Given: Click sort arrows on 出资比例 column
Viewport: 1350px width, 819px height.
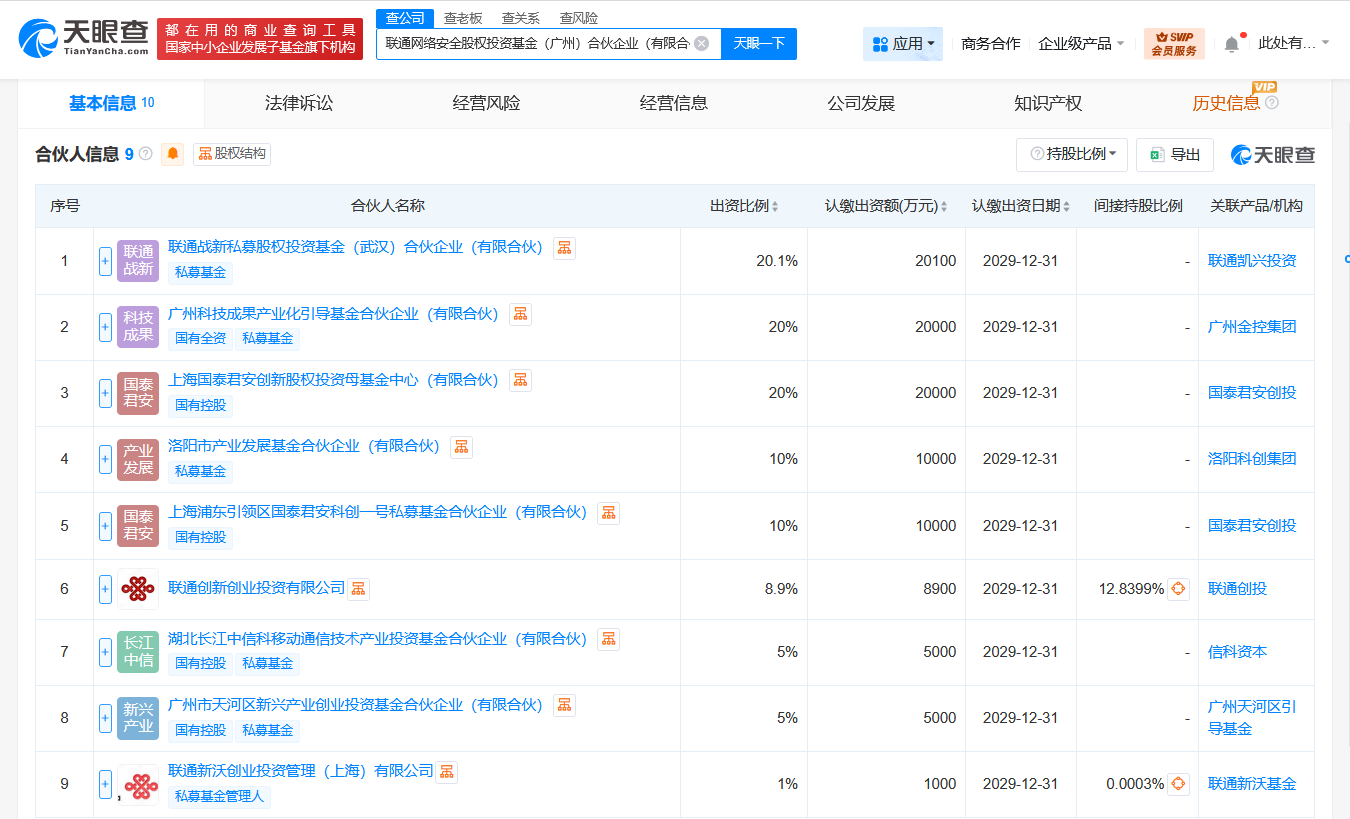Looking at the screenshot, I should click(x=777, y=206).
